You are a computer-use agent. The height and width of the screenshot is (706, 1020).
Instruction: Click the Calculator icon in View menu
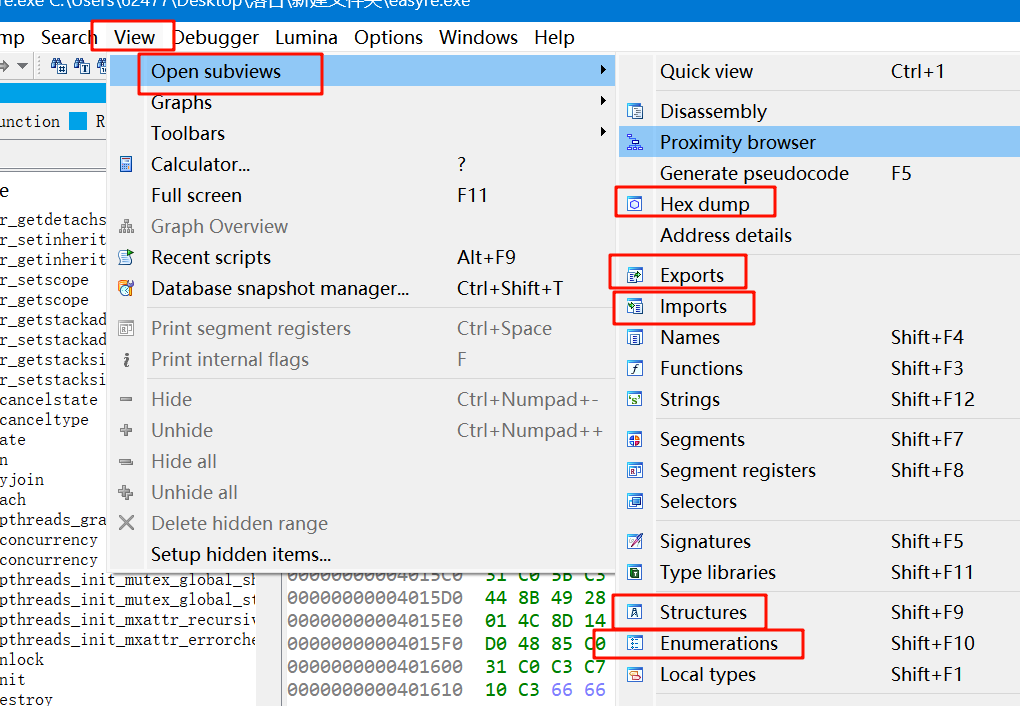coord(126,164)
